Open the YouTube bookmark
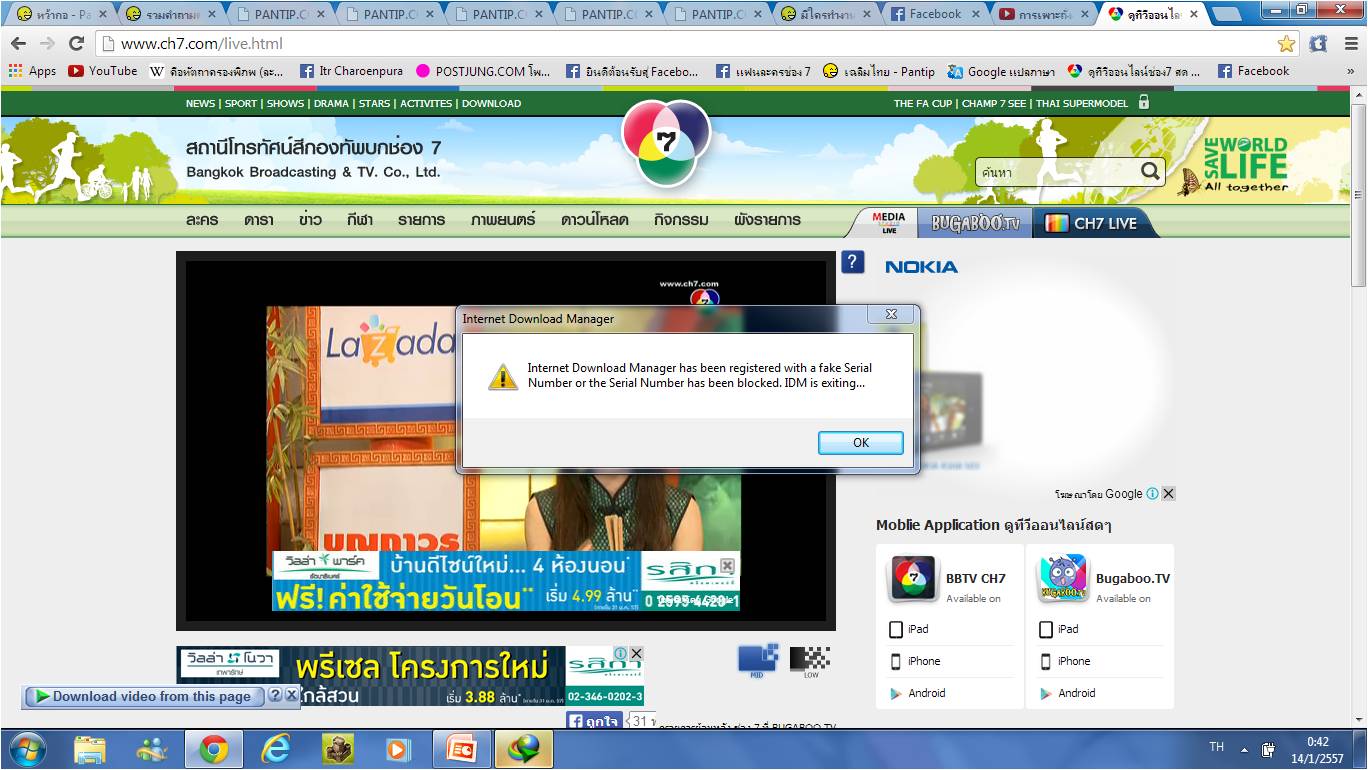 click(x=102, y=71)
